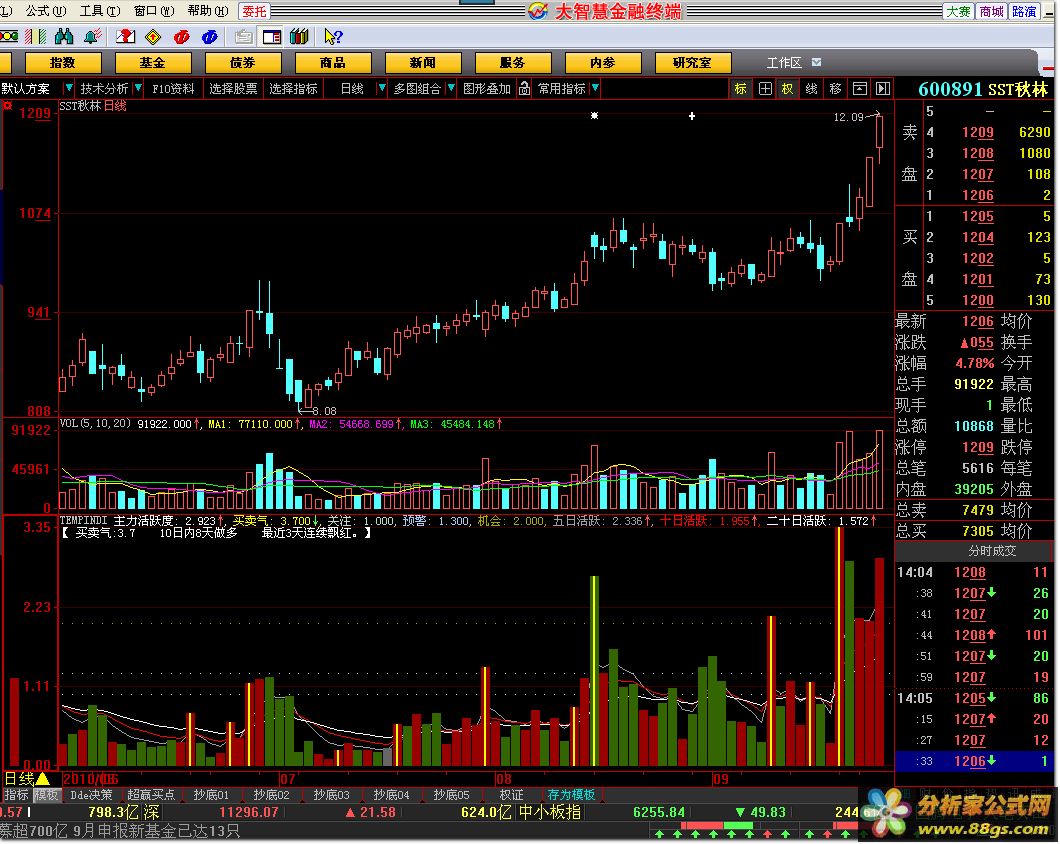
Task: Toggle the 移 move chart button
Action: tap(836, 89)
